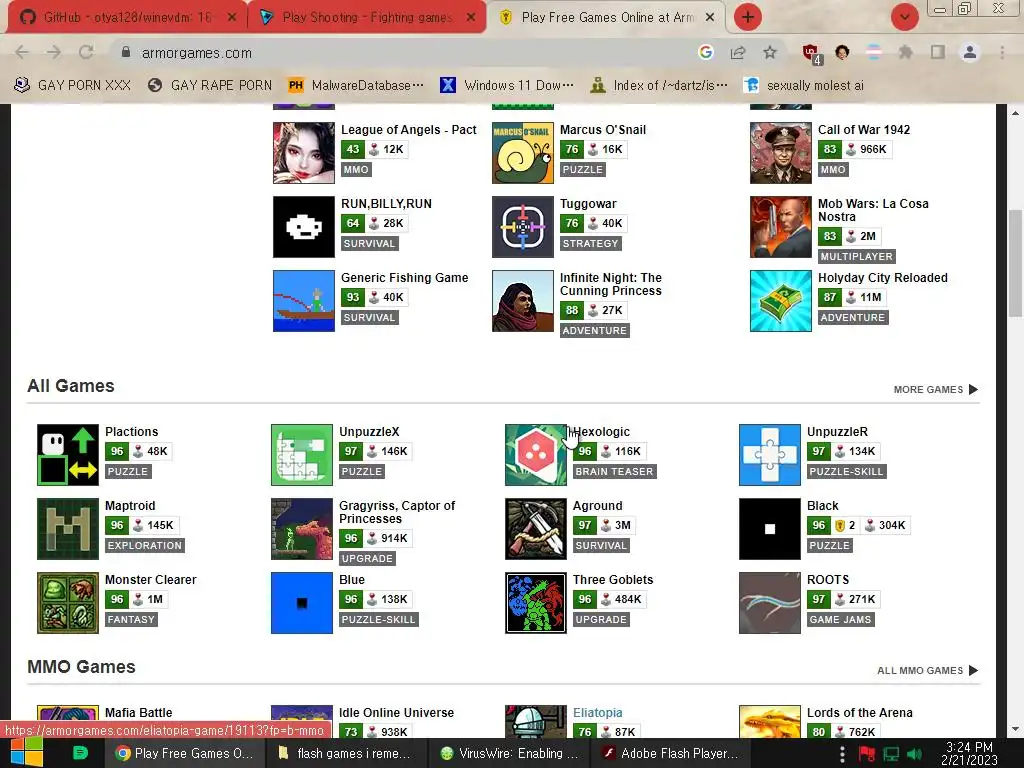1024x768 pixels.
Task: Open Monster Clearer game icon
Action: 68,603
